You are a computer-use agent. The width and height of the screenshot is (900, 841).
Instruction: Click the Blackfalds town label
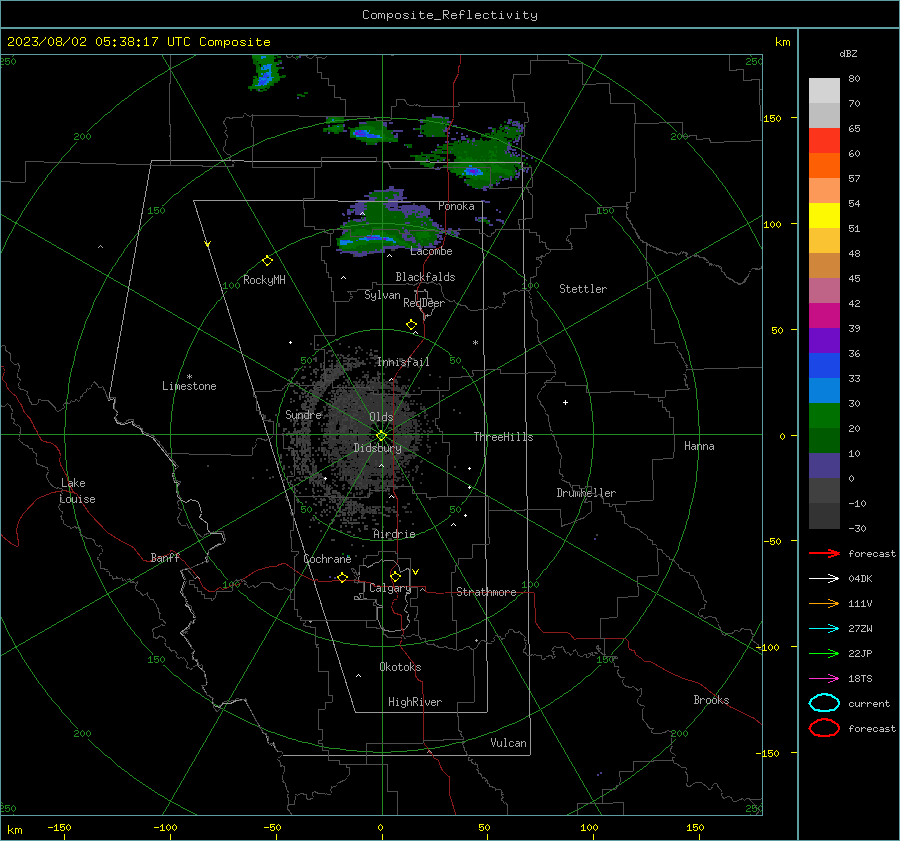point(425,277)
